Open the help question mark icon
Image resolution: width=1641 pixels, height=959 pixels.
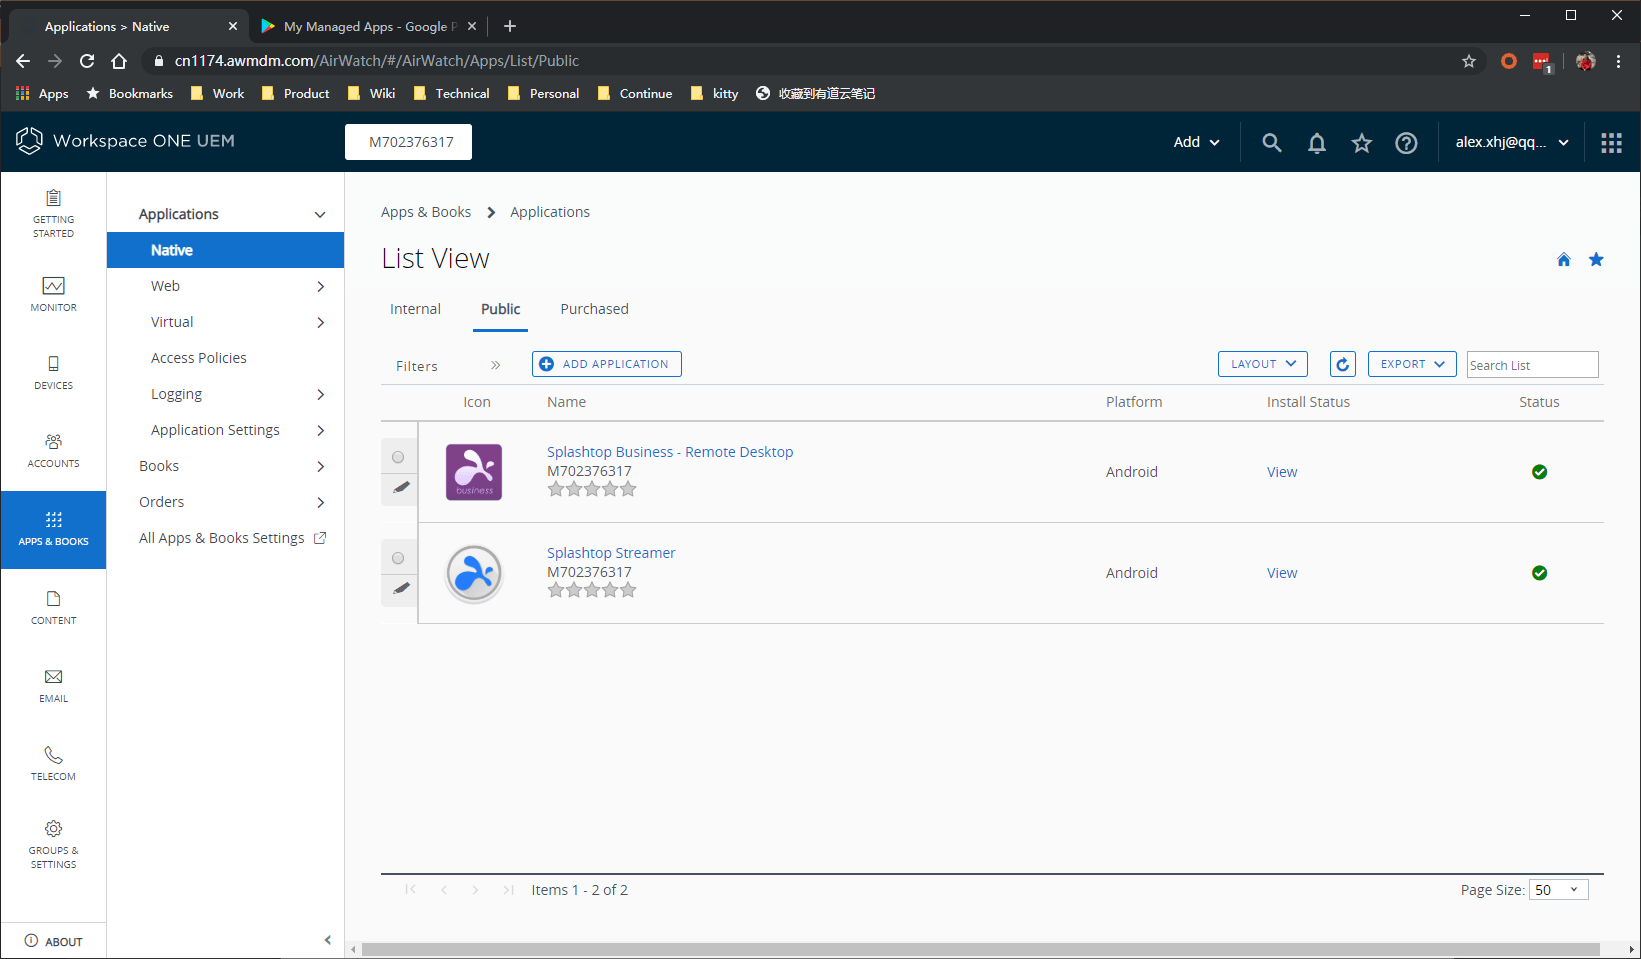(1406, 142)
